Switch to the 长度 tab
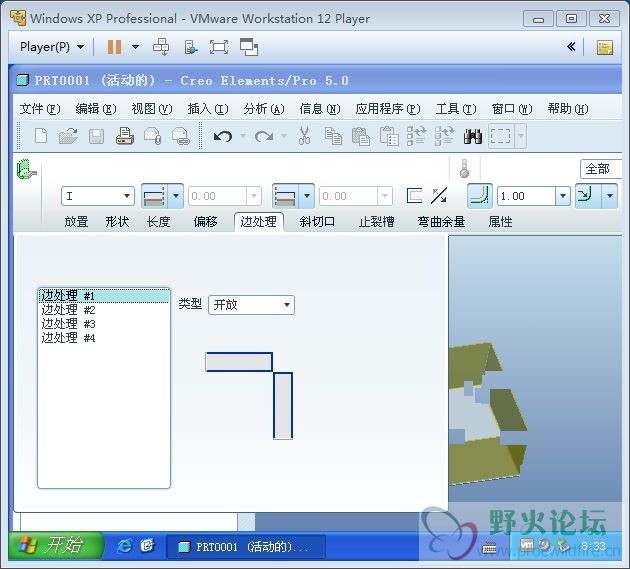Image resolution: width=630 pixels, height=569 pixels. 158,221
